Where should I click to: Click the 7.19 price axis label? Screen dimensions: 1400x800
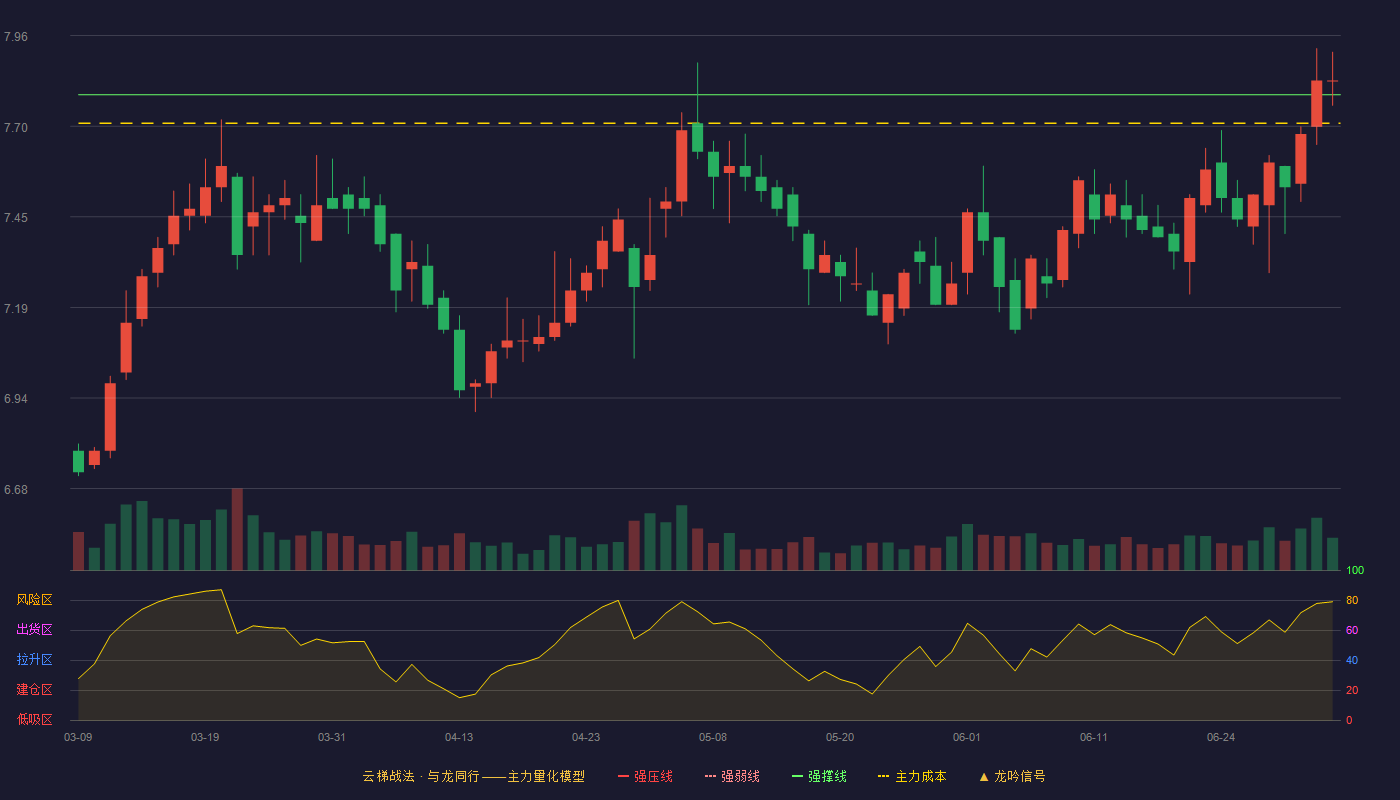tap(16, 309)
